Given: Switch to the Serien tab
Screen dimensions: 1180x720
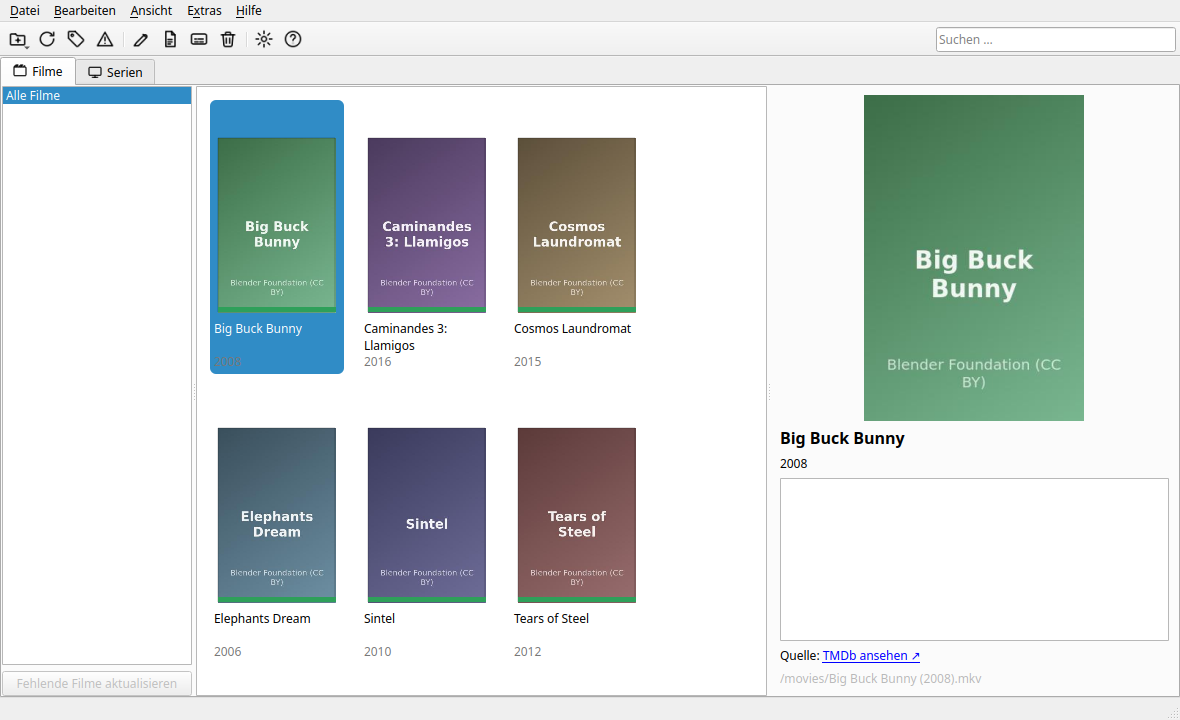Looking at the screenshot, I should point(115,72).
